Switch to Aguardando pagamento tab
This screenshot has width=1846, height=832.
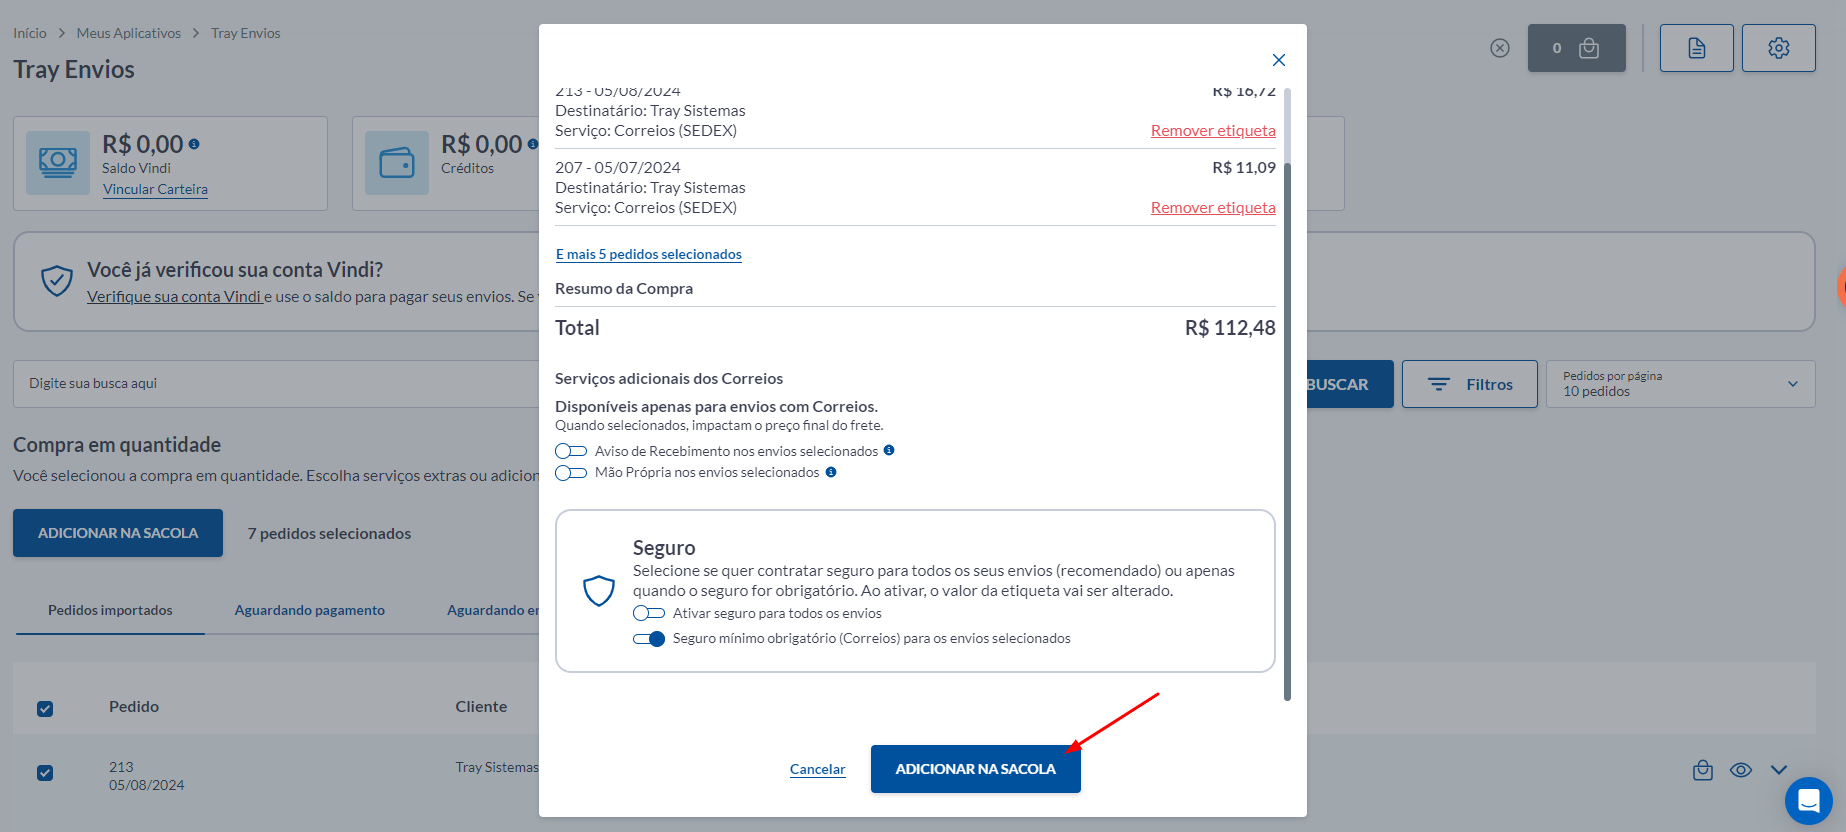point(310,610)
